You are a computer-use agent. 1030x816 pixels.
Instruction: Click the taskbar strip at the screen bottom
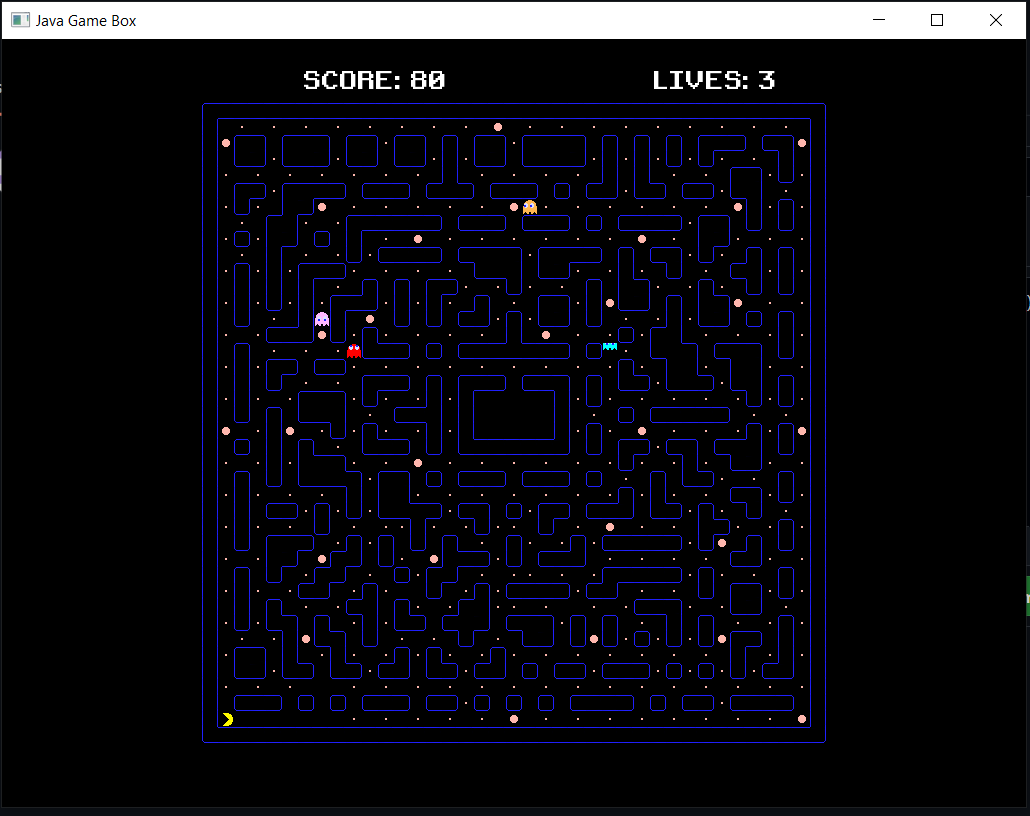tap(515, 810)
